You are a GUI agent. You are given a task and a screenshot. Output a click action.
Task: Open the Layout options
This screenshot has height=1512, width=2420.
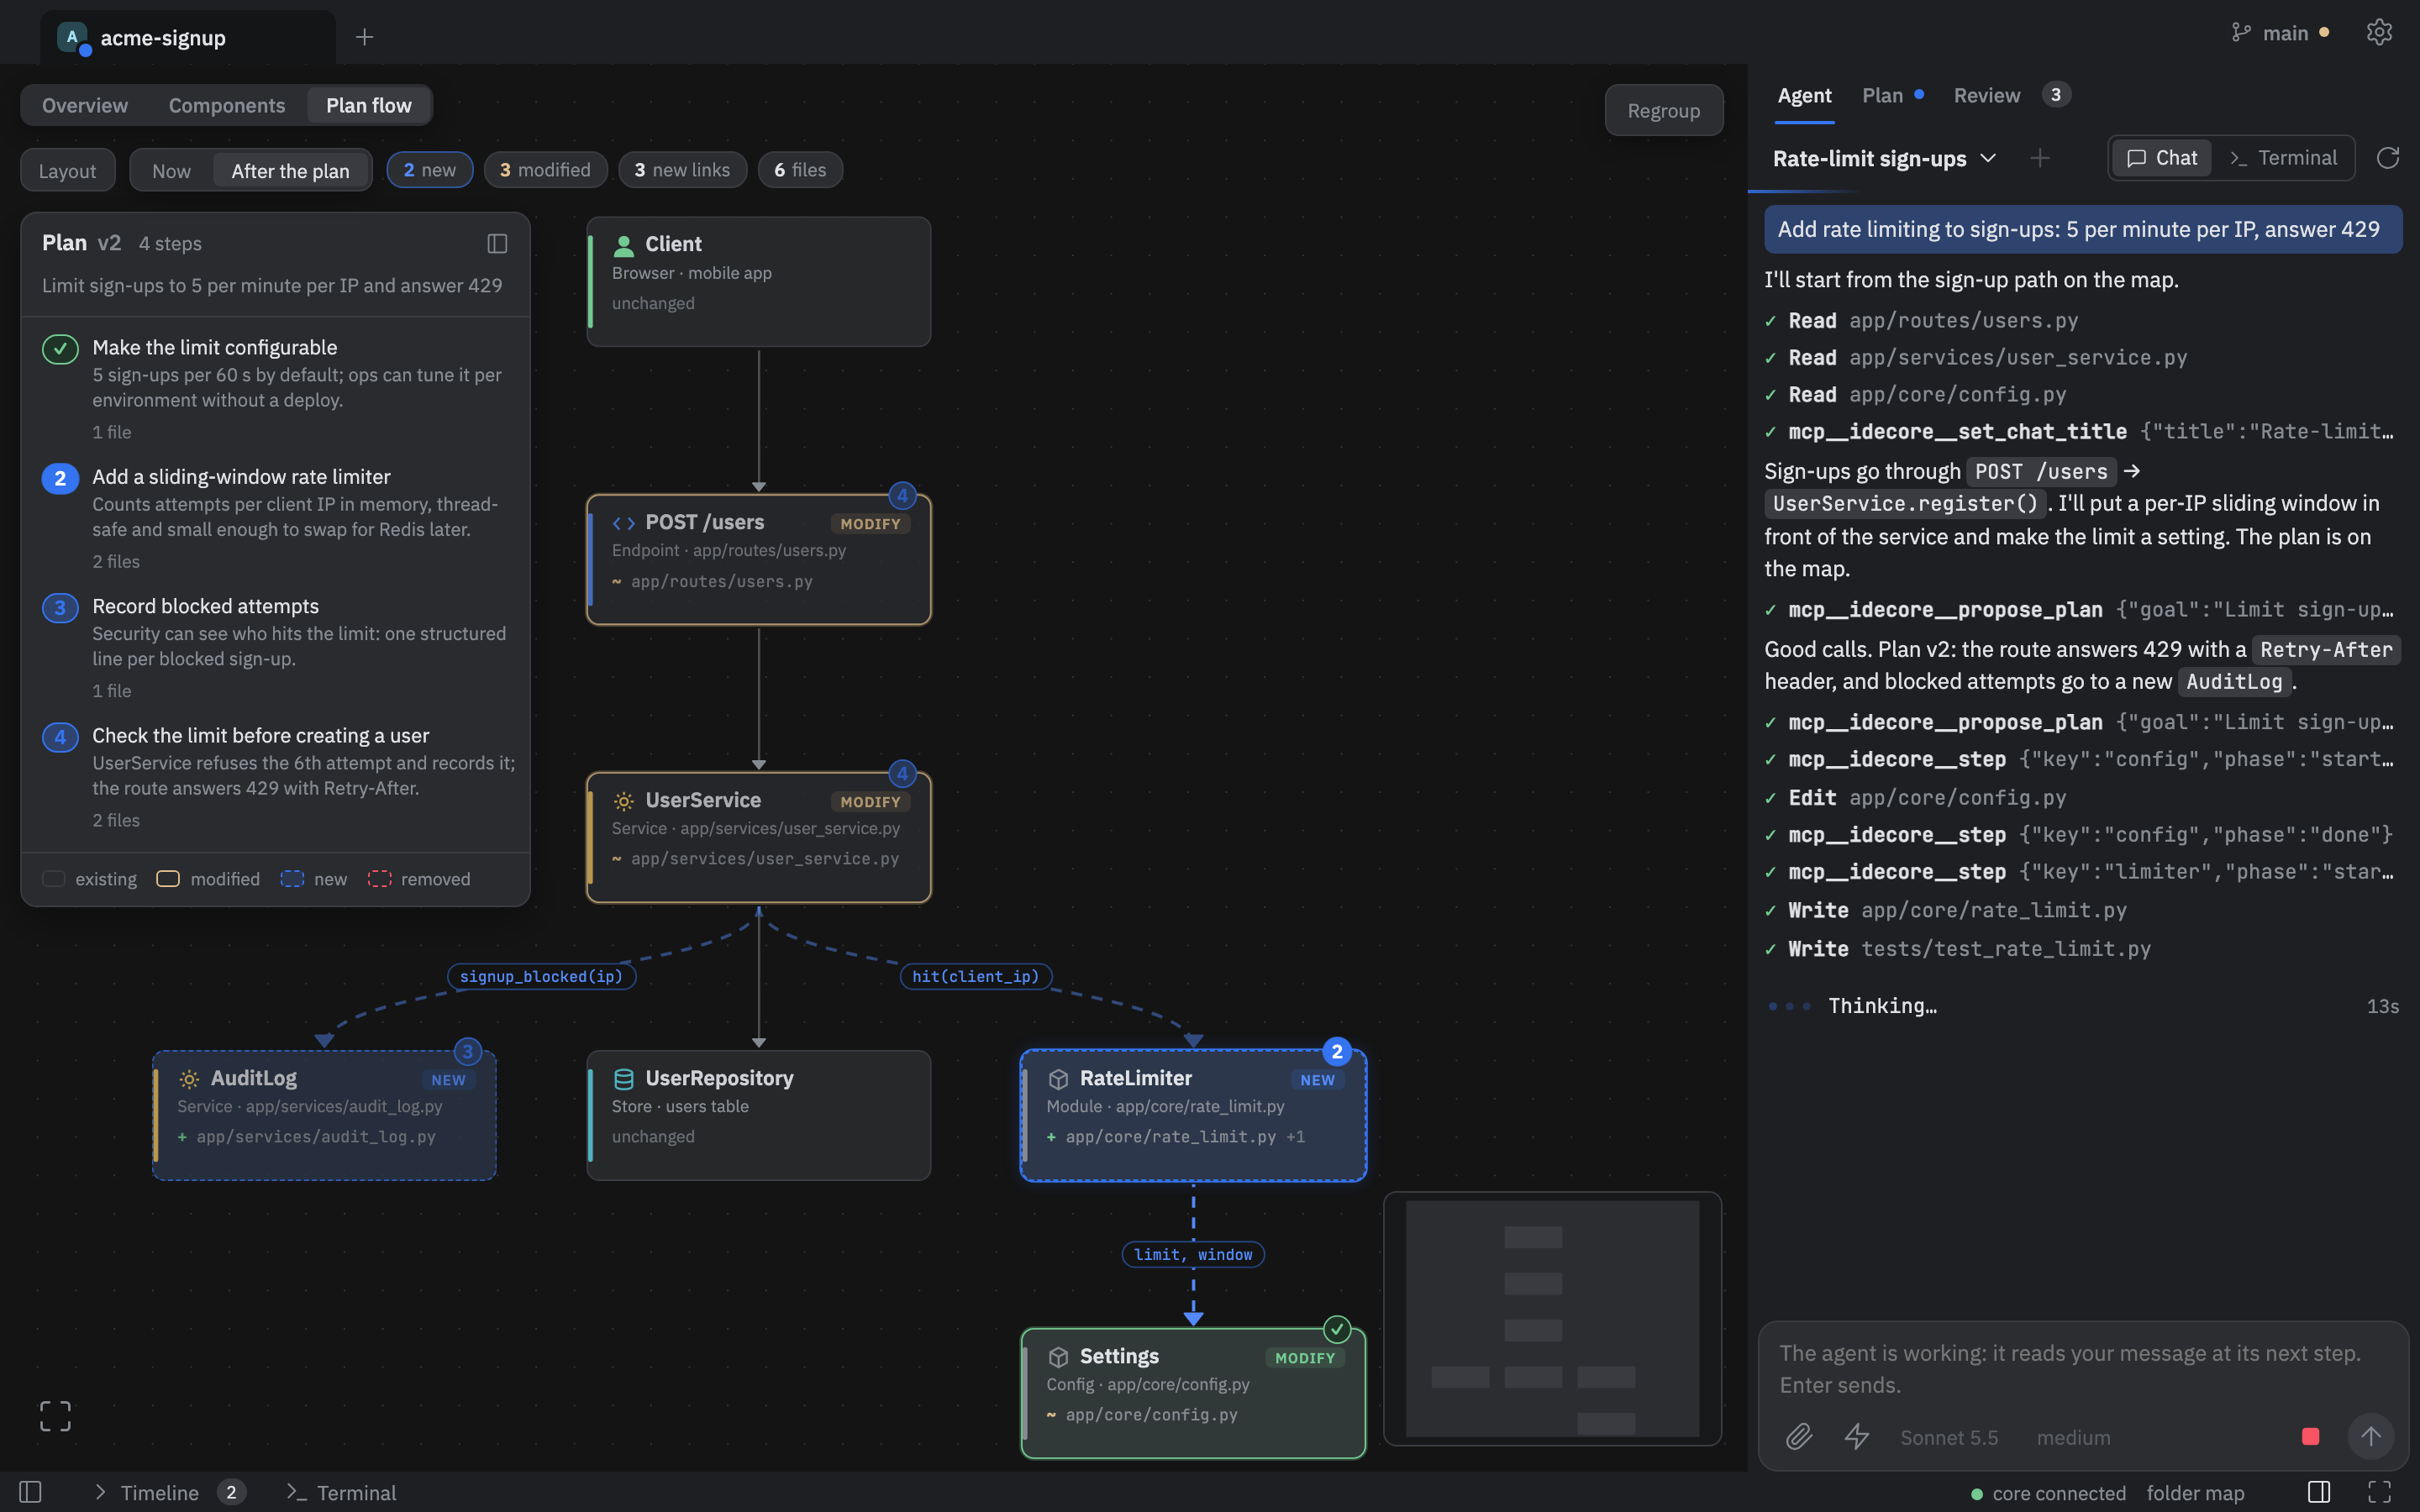67,171
